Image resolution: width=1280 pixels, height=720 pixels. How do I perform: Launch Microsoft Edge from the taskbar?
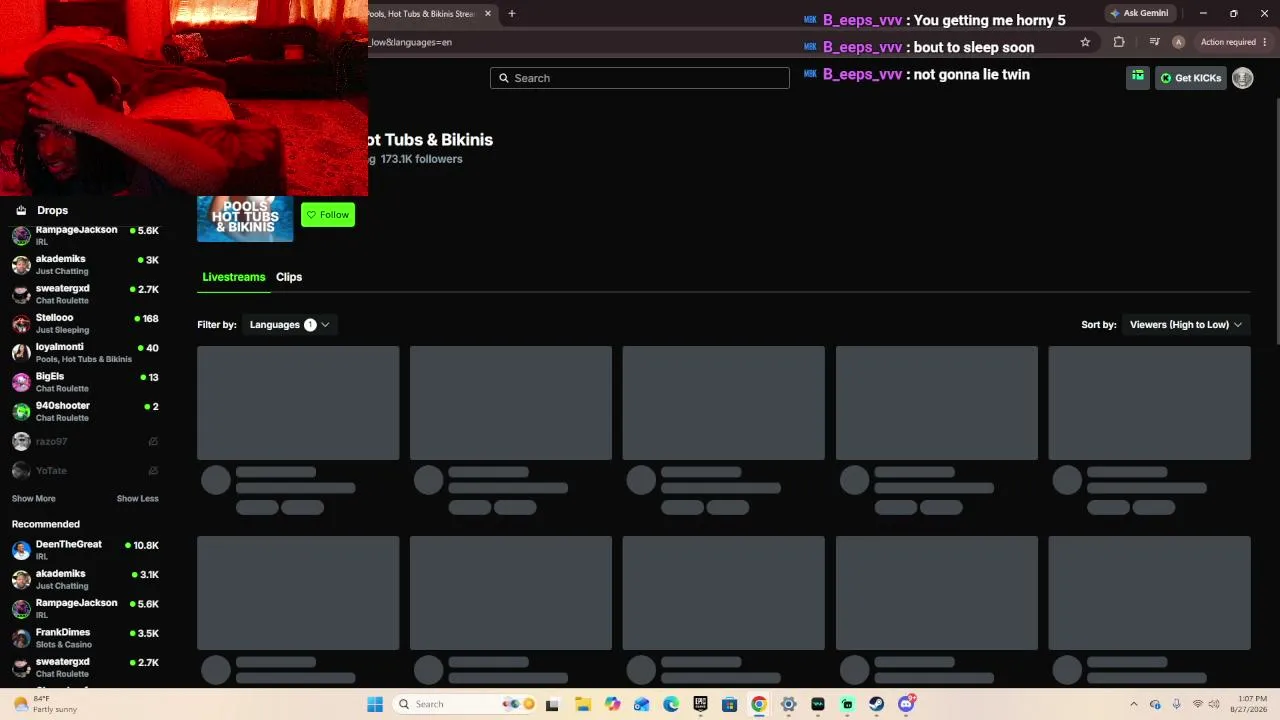[671, 704]
